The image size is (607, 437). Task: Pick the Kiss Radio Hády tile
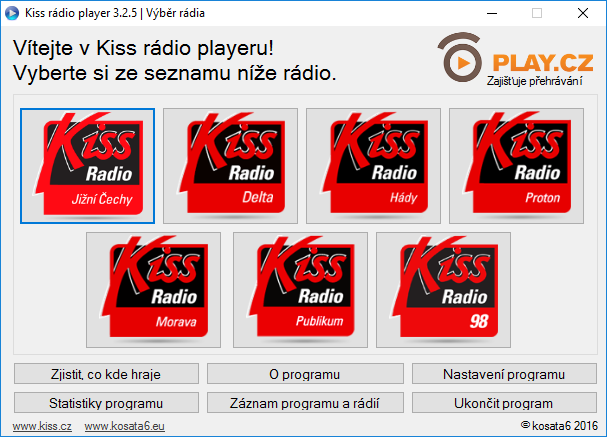pos(373,166)
